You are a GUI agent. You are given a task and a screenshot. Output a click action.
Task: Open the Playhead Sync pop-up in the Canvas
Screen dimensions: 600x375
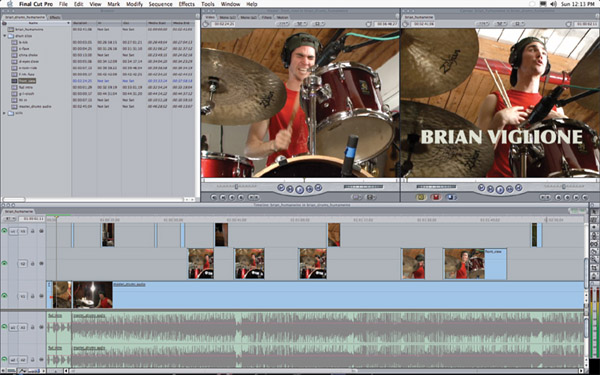point(501,24)
